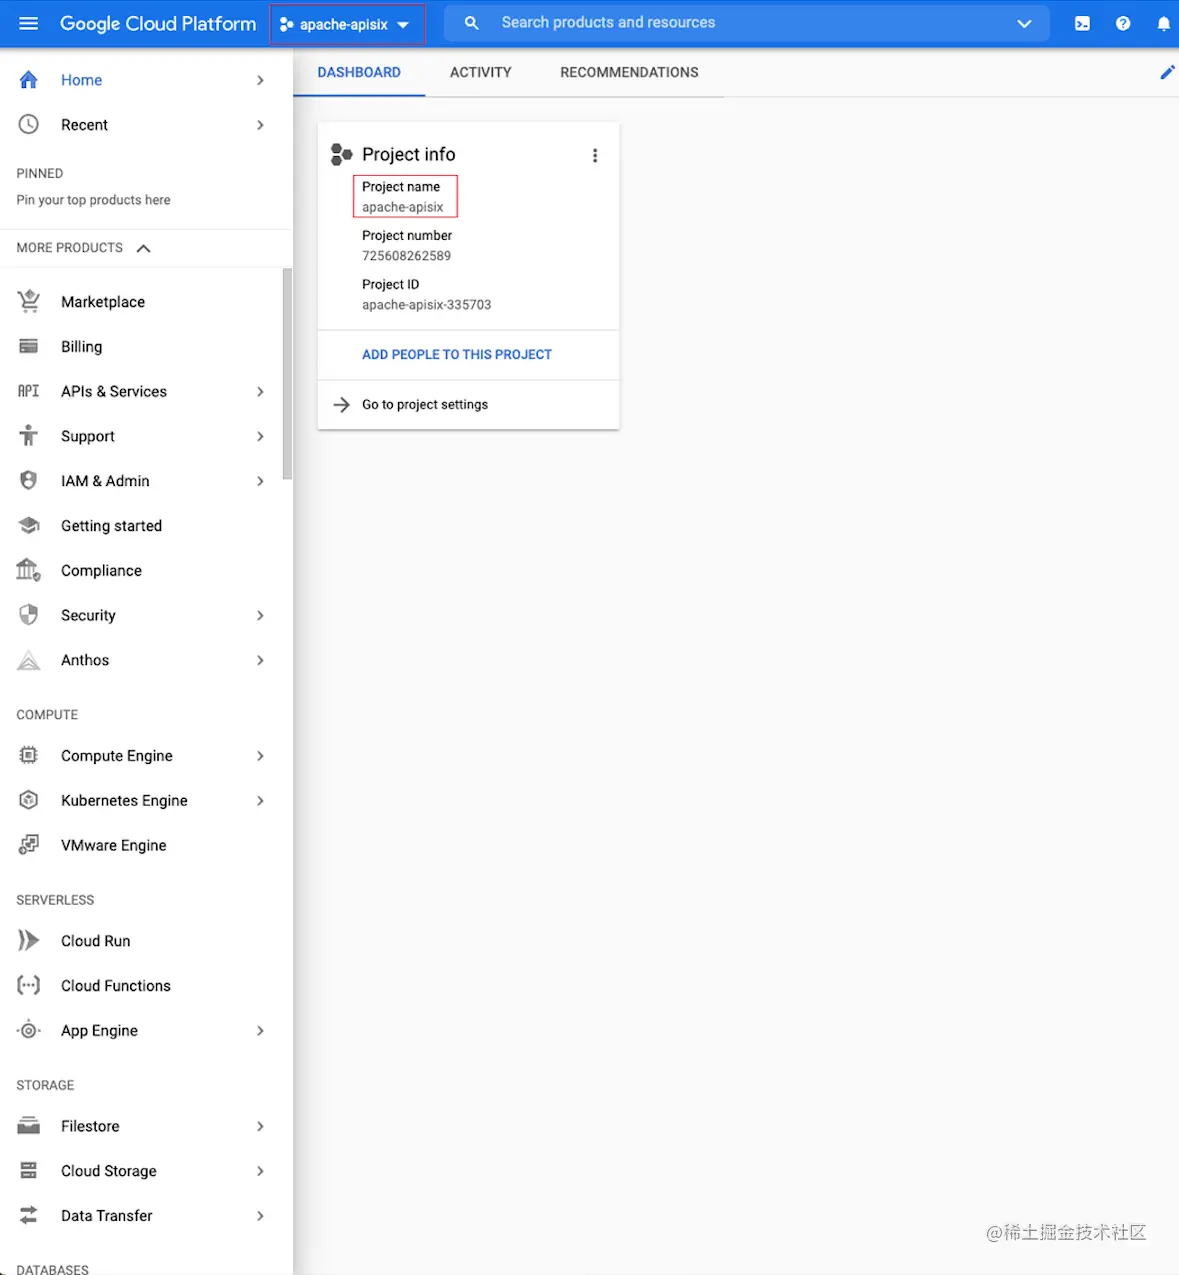The image size is (1179, 1275).
Task: Click the pencil customize dashboard icon
Action: pyautogui.click(x=1167, y=72)
